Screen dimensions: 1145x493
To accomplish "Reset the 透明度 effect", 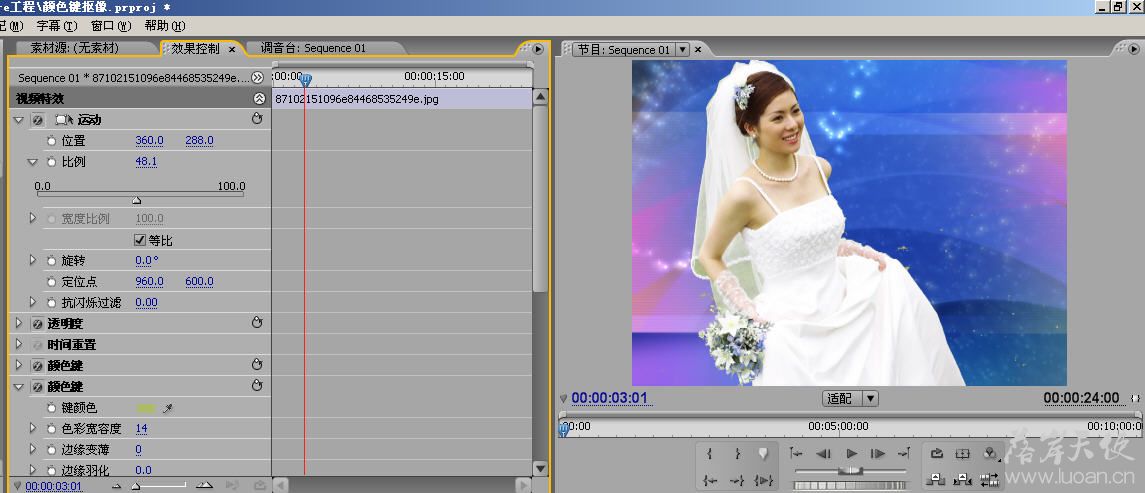I will [257, 322].
